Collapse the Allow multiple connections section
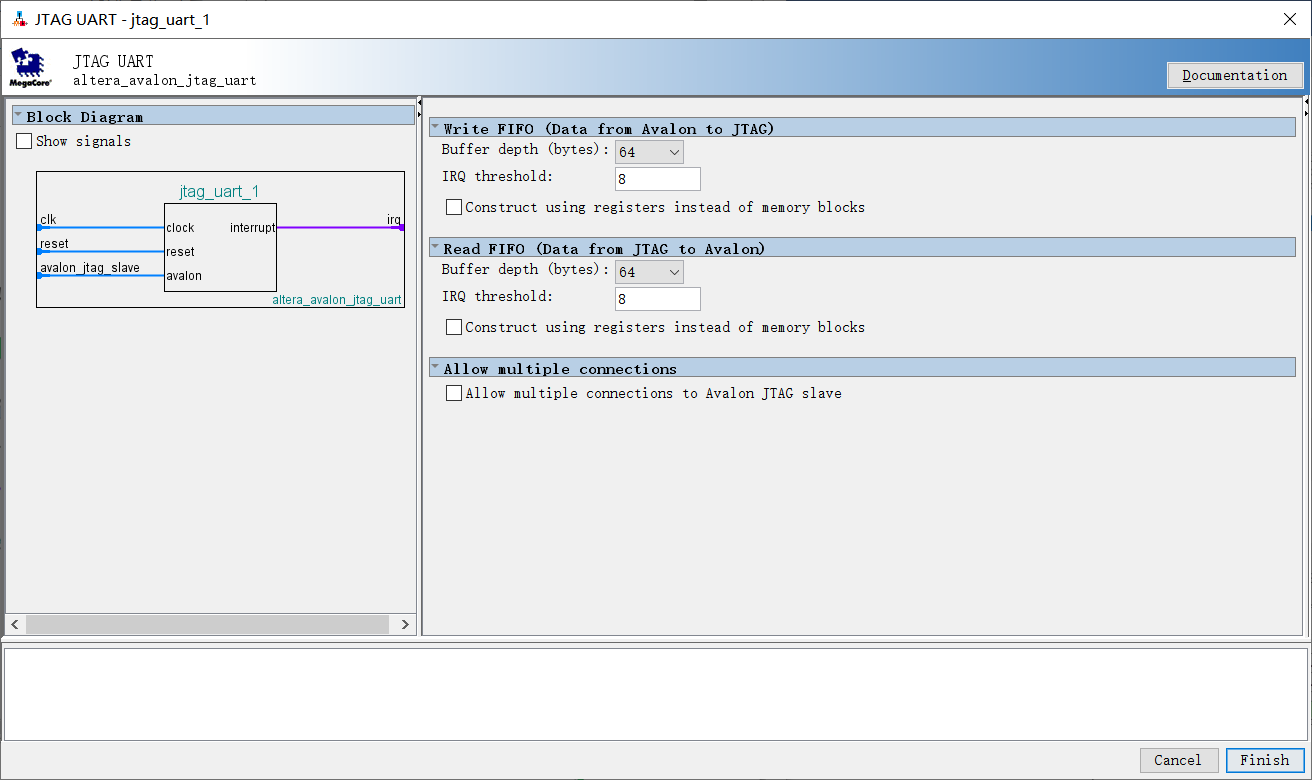Viewport: 1312px width, 780px height. point(435,368)
